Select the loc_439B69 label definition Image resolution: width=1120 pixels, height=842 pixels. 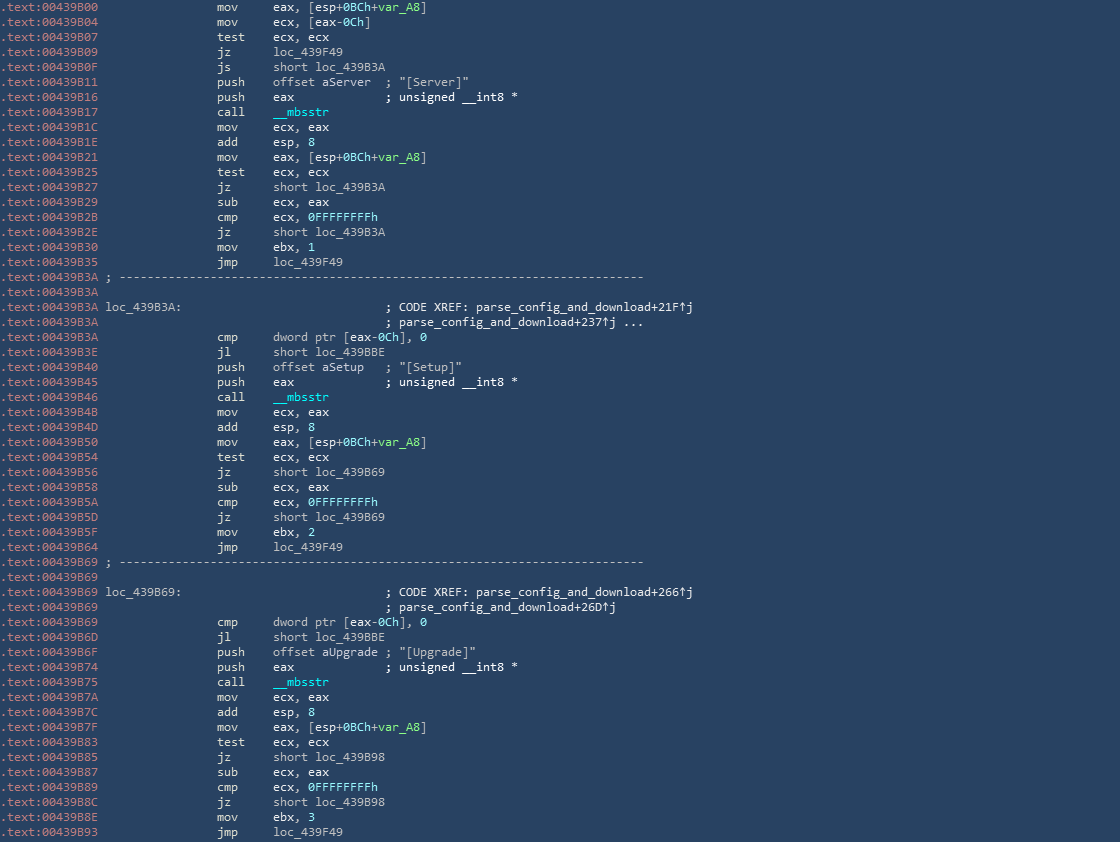142,592
